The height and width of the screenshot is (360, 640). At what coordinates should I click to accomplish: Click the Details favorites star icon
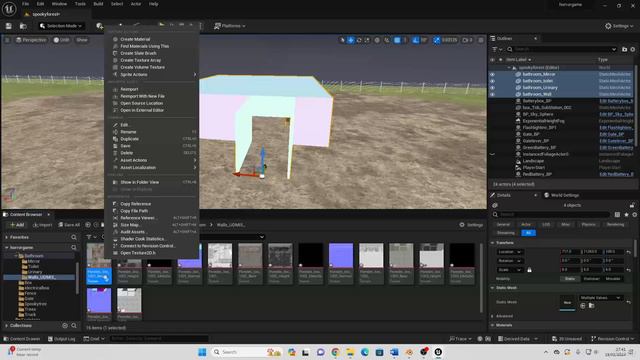point(626,214)
